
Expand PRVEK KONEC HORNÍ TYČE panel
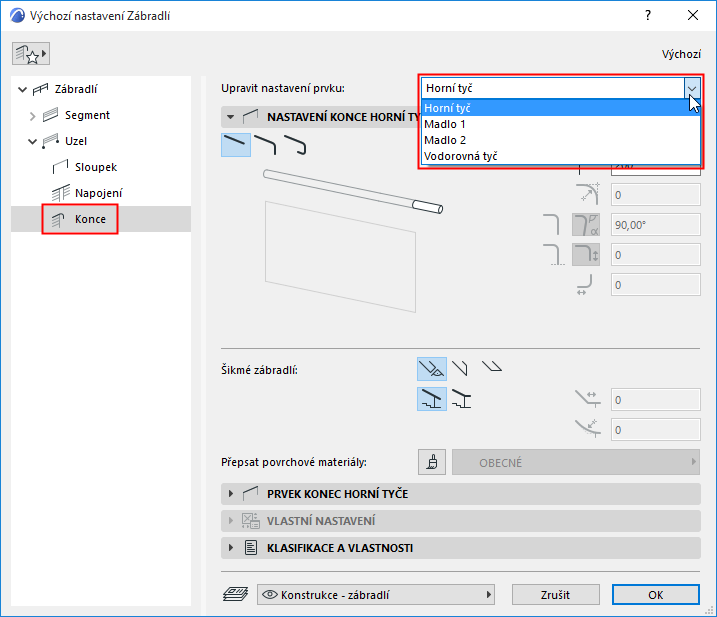click(231, 494)
